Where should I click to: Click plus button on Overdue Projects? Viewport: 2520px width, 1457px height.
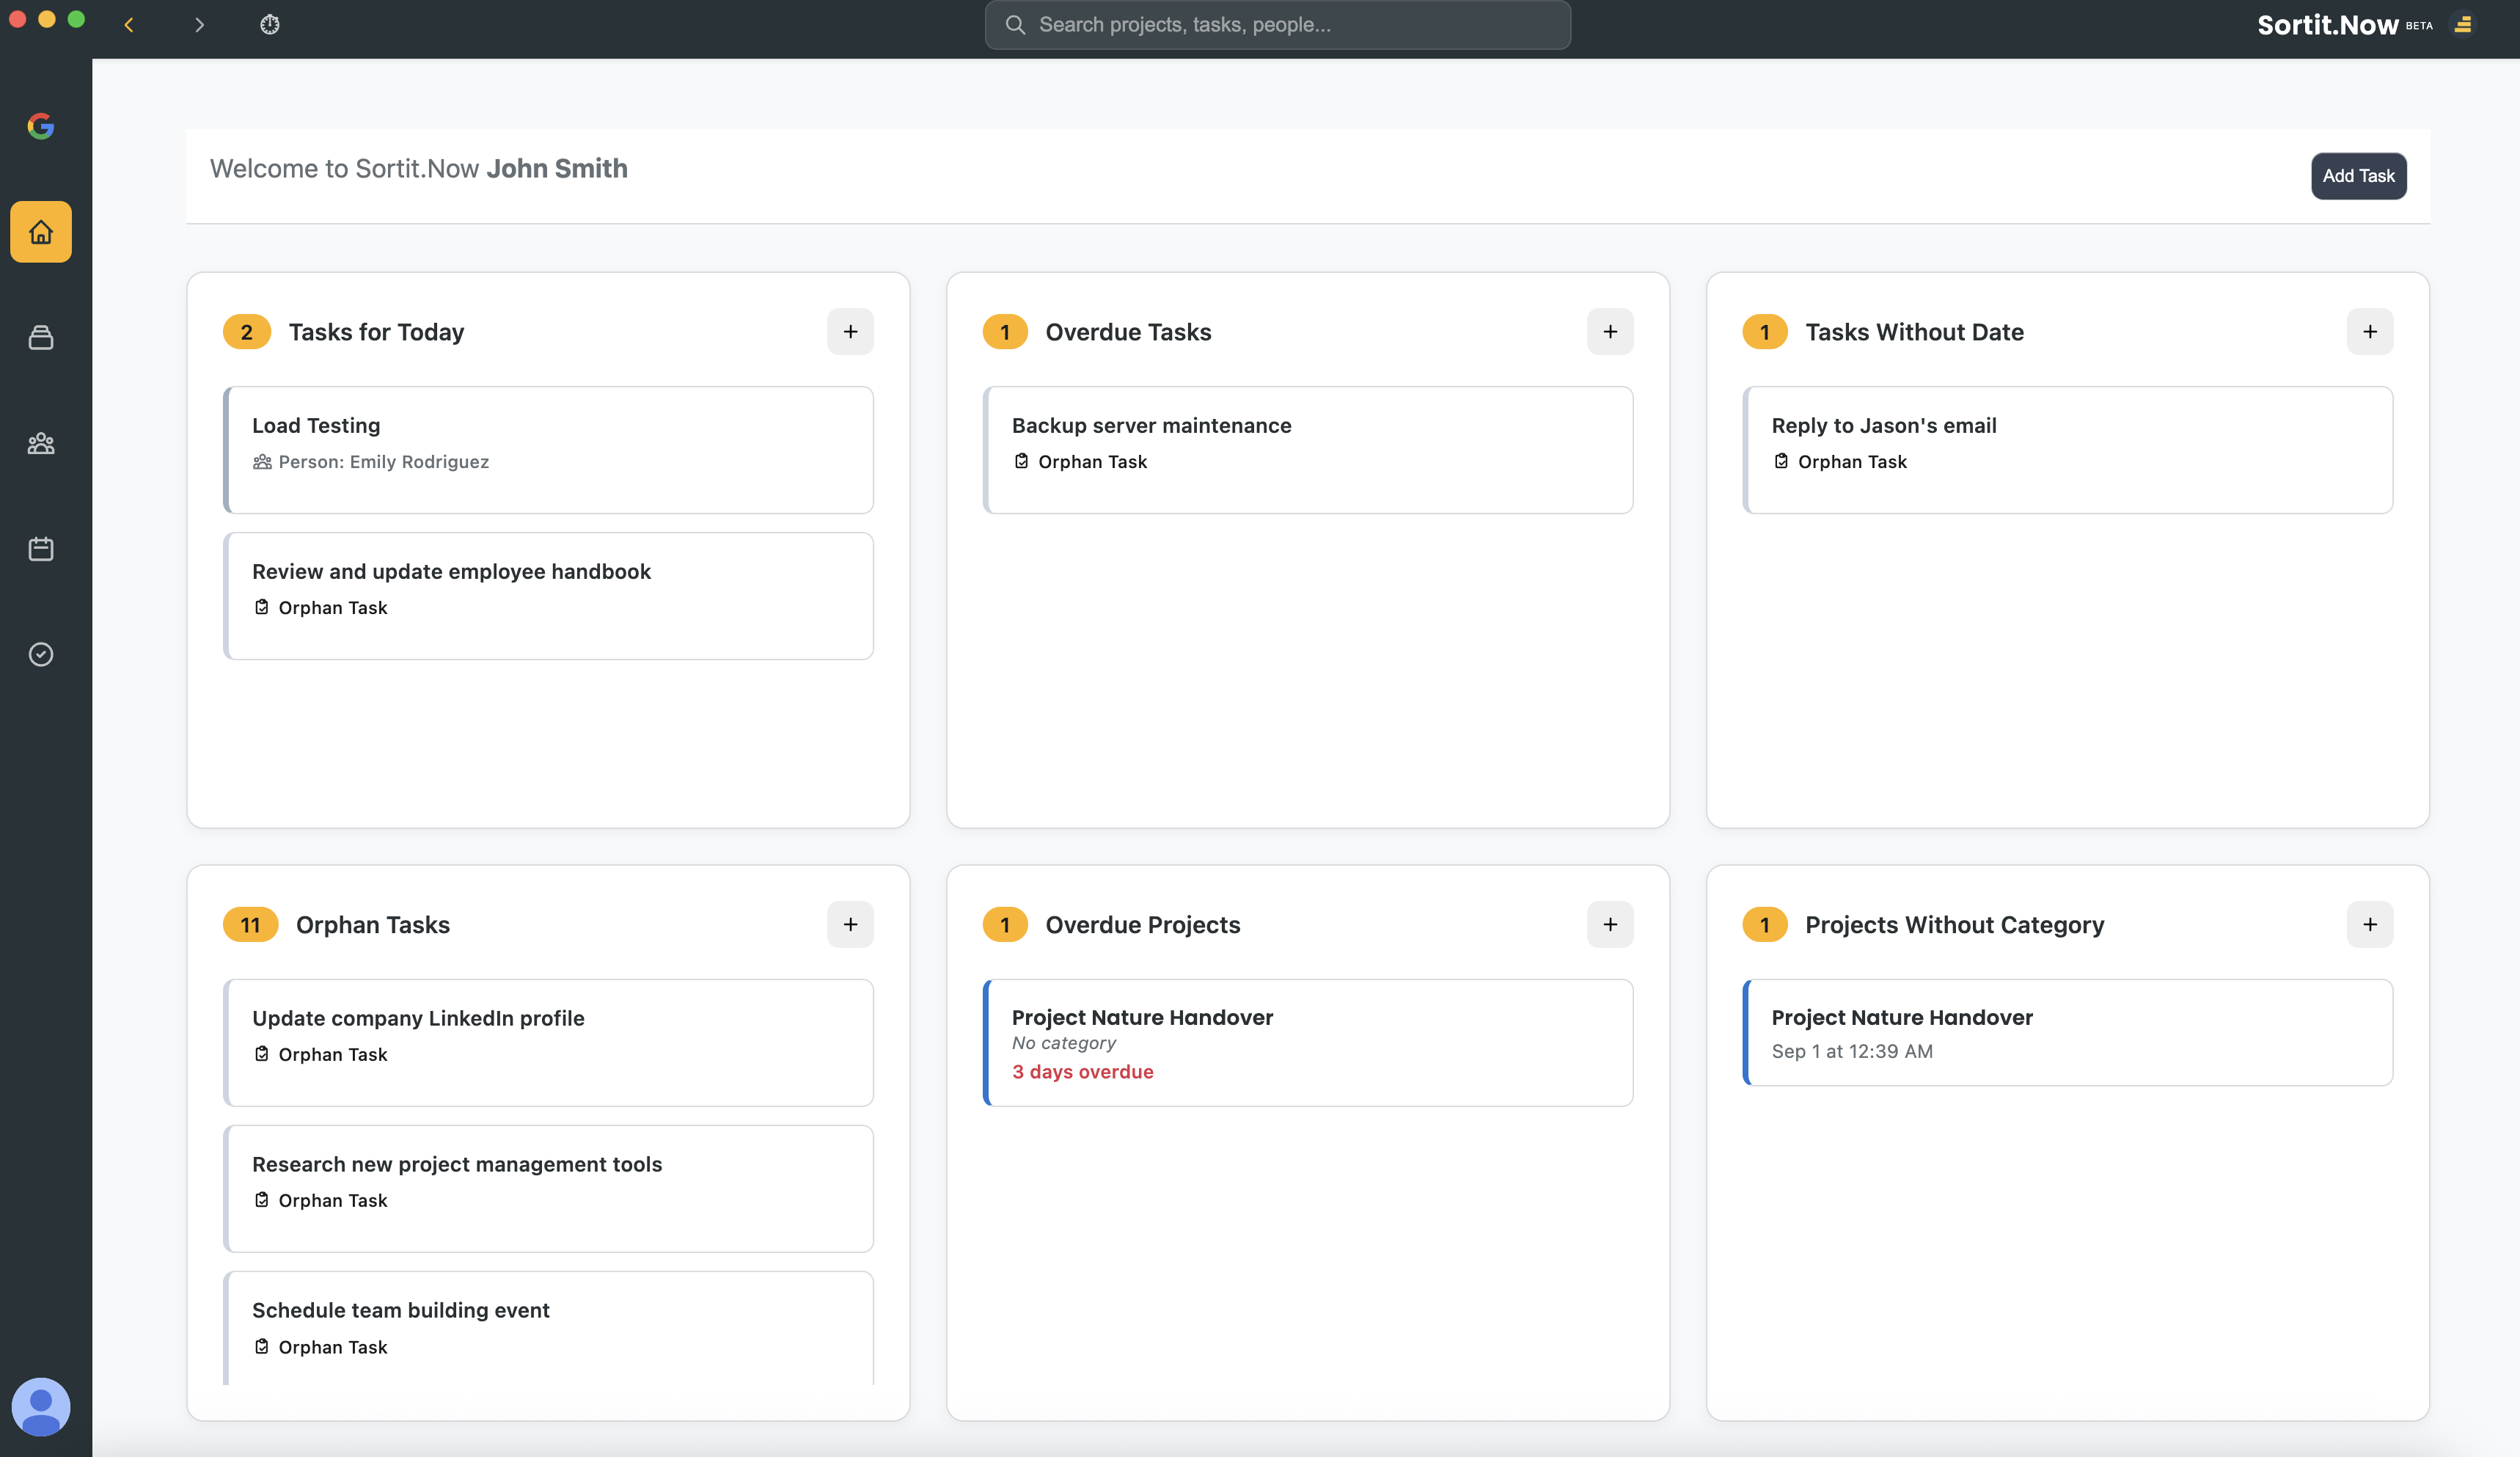coord(1610,925)
